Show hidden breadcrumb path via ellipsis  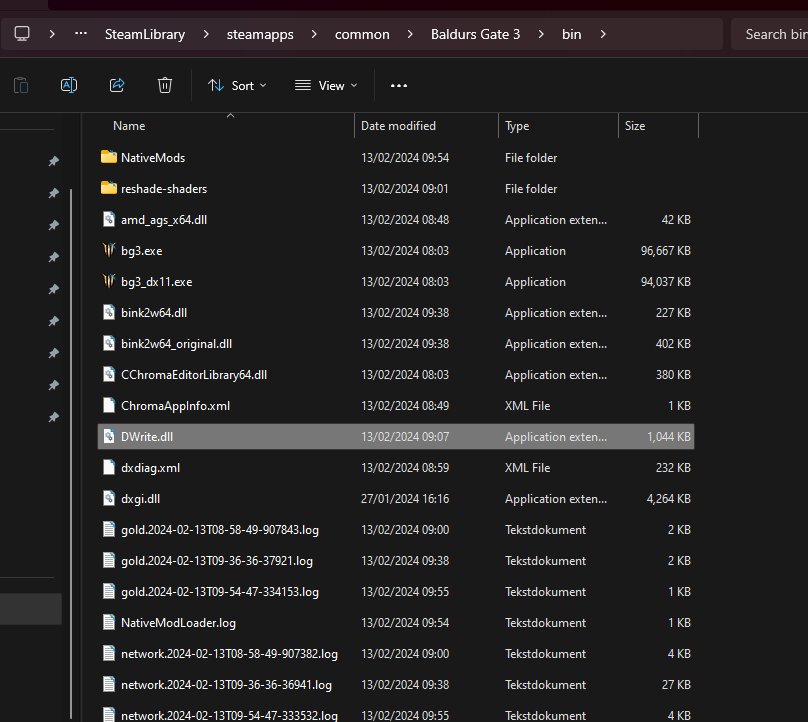[81, 34]
